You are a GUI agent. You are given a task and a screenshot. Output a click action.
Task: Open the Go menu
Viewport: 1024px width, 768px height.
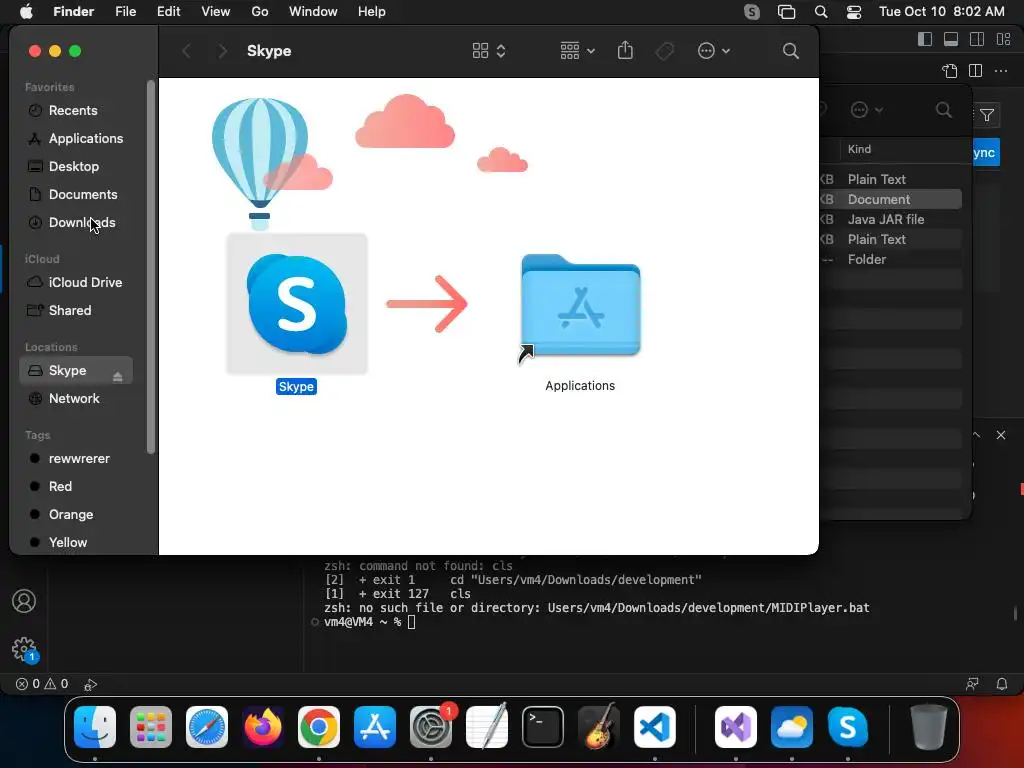coord(260,12)
